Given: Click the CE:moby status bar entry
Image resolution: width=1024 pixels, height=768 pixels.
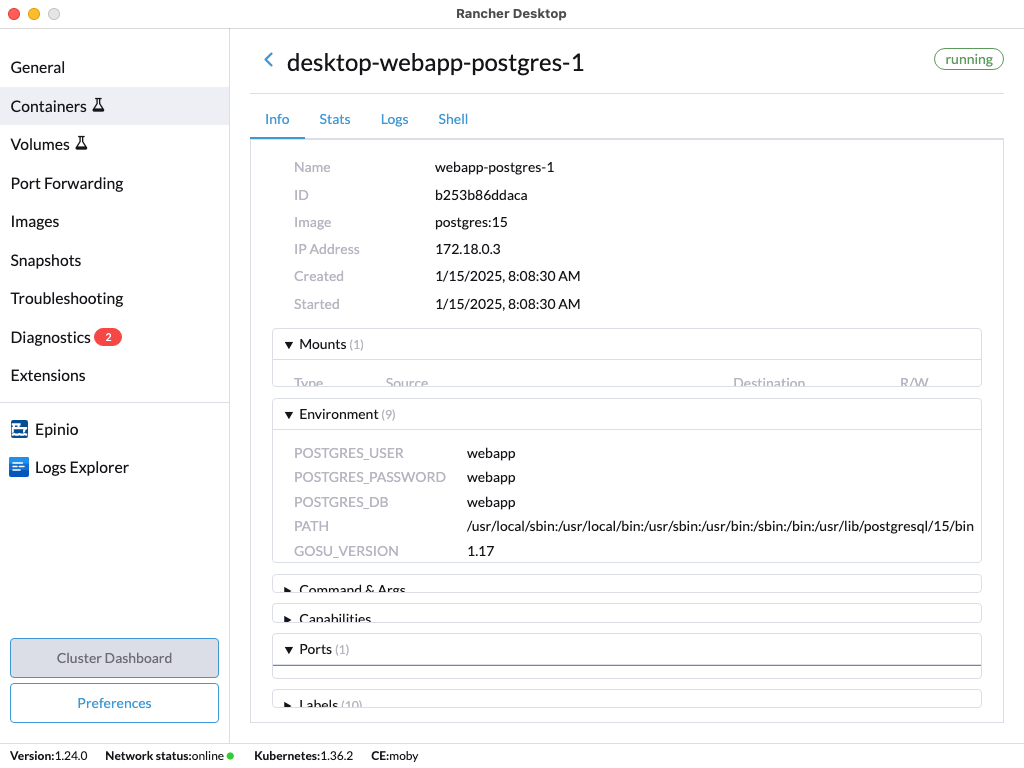Looking at the screenshot, I should point(394,756).
